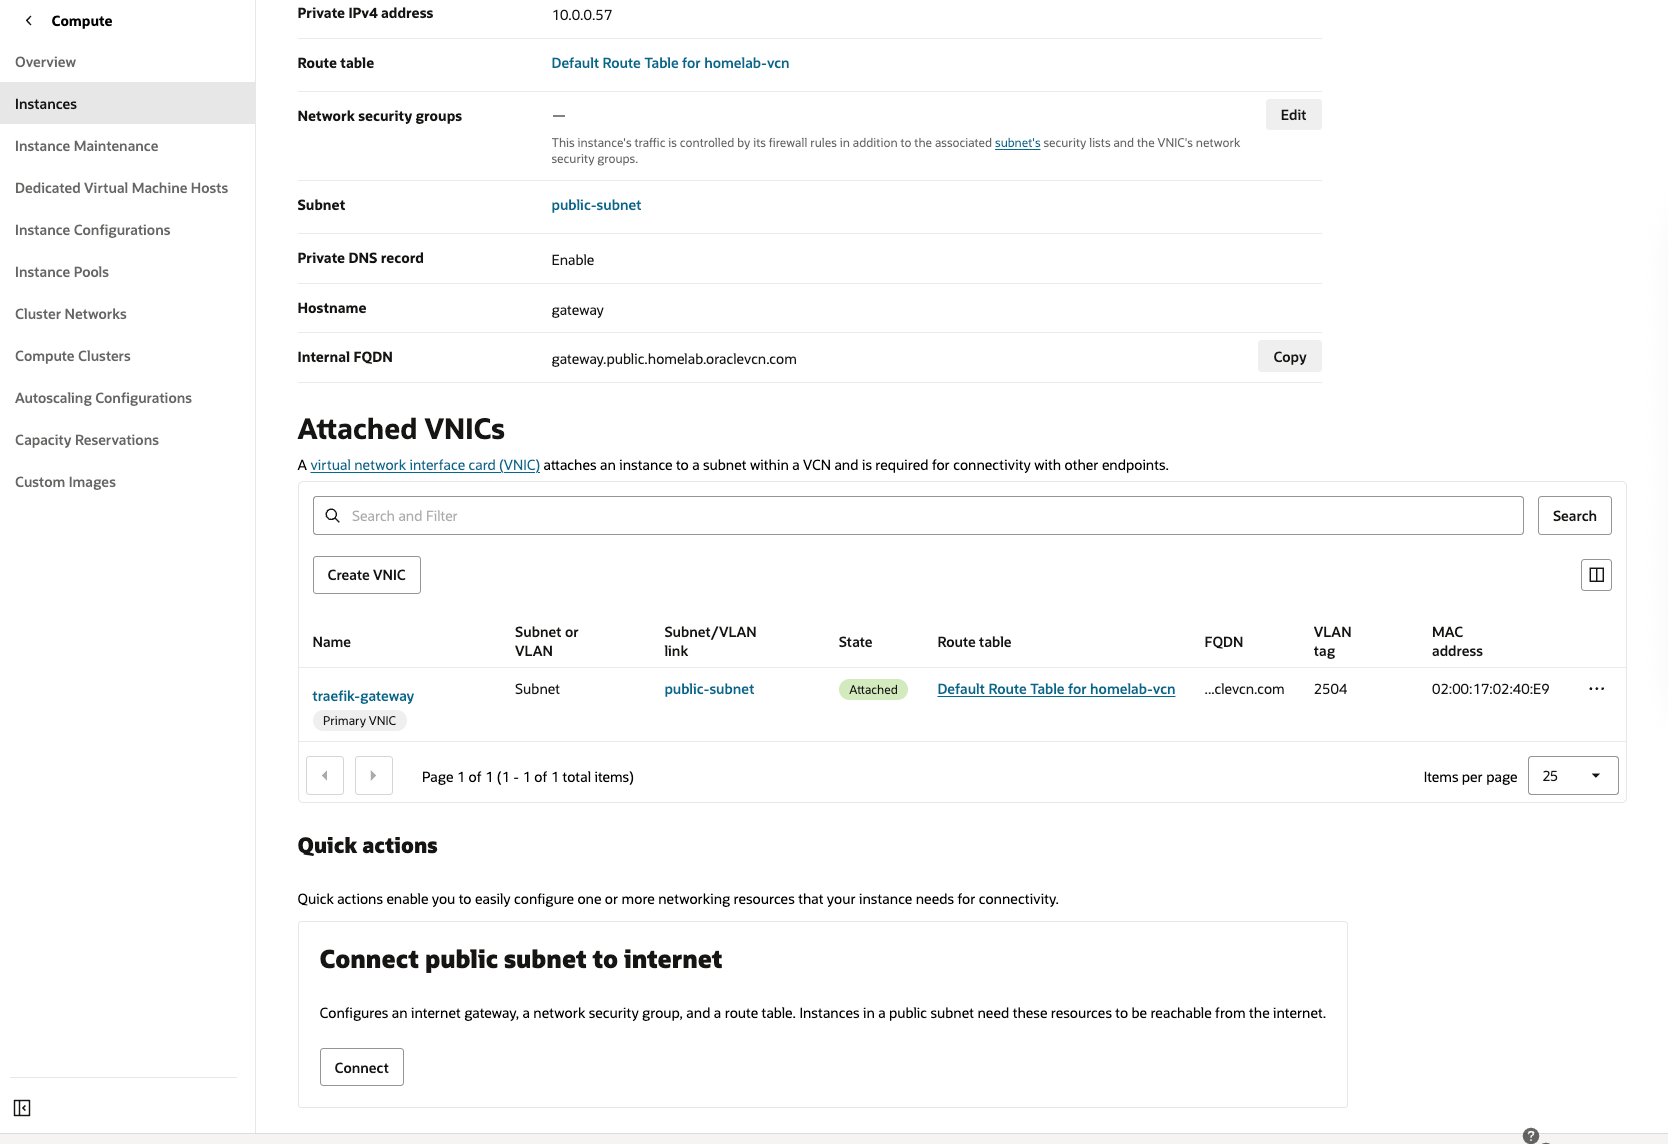
Task: Click the Create VNIC button
Action: [x=366, y=575]
